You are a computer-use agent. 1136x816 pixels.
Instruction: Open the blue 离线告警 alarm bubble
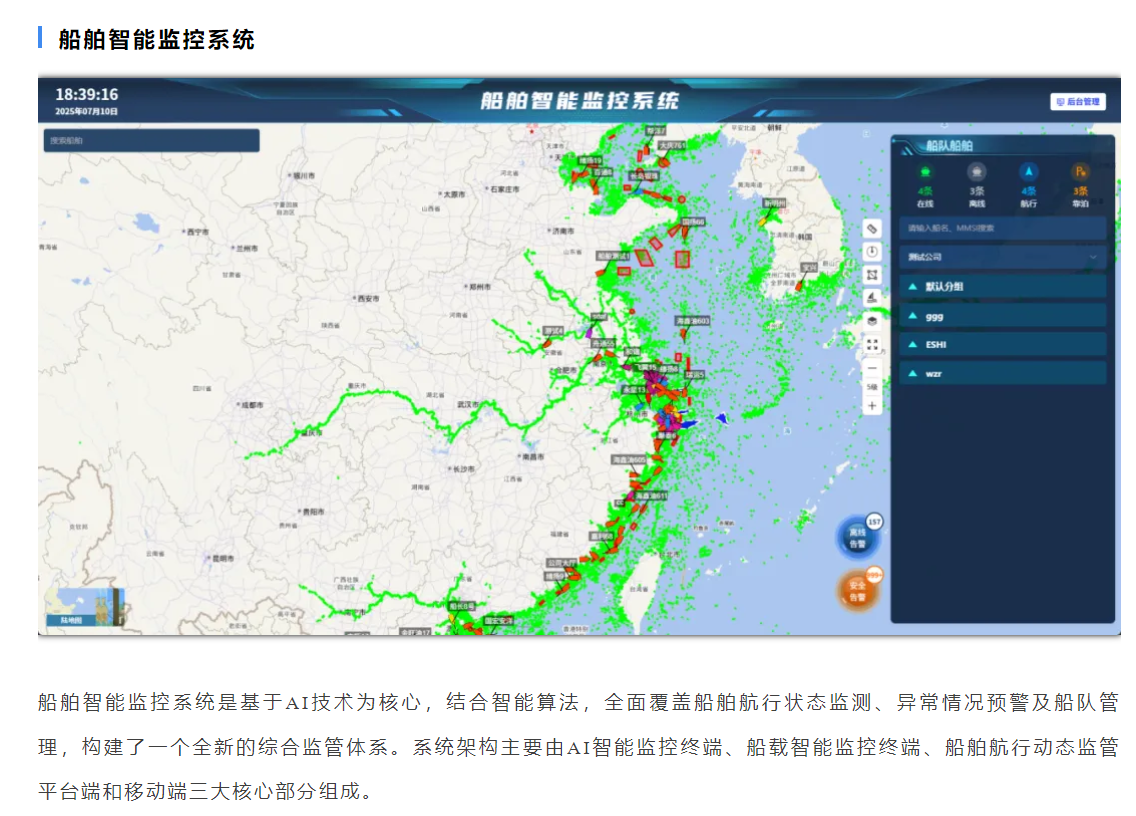857,538
